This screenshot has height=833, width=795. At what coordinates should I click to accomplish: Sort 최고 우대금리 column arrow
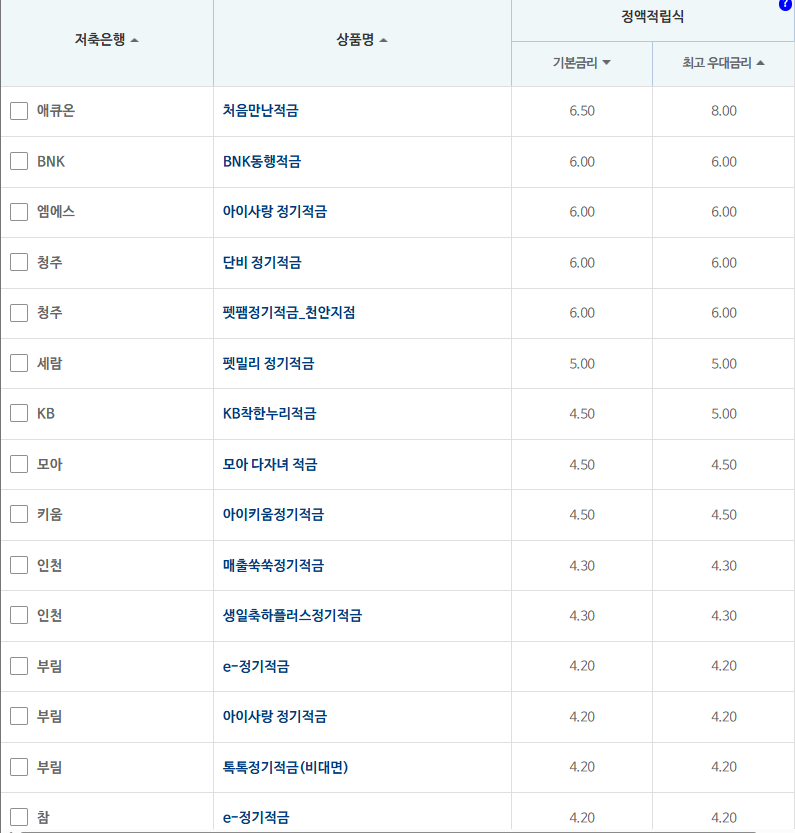pos(760,63)
